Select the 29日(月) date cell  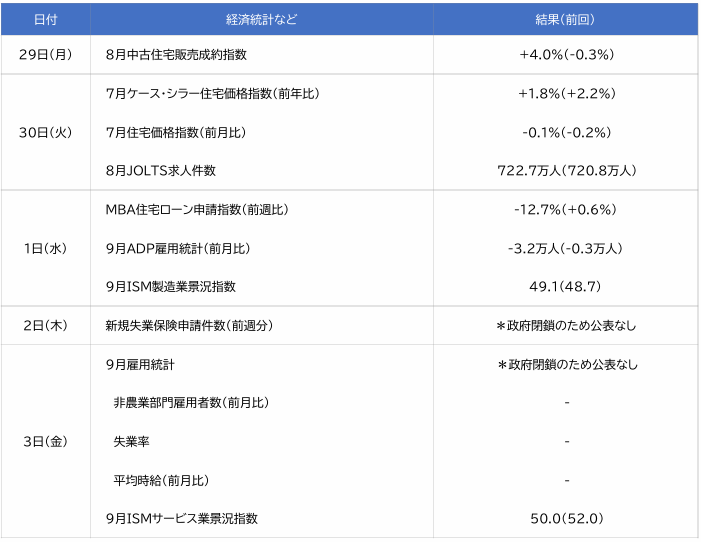[x=44, y=55]
